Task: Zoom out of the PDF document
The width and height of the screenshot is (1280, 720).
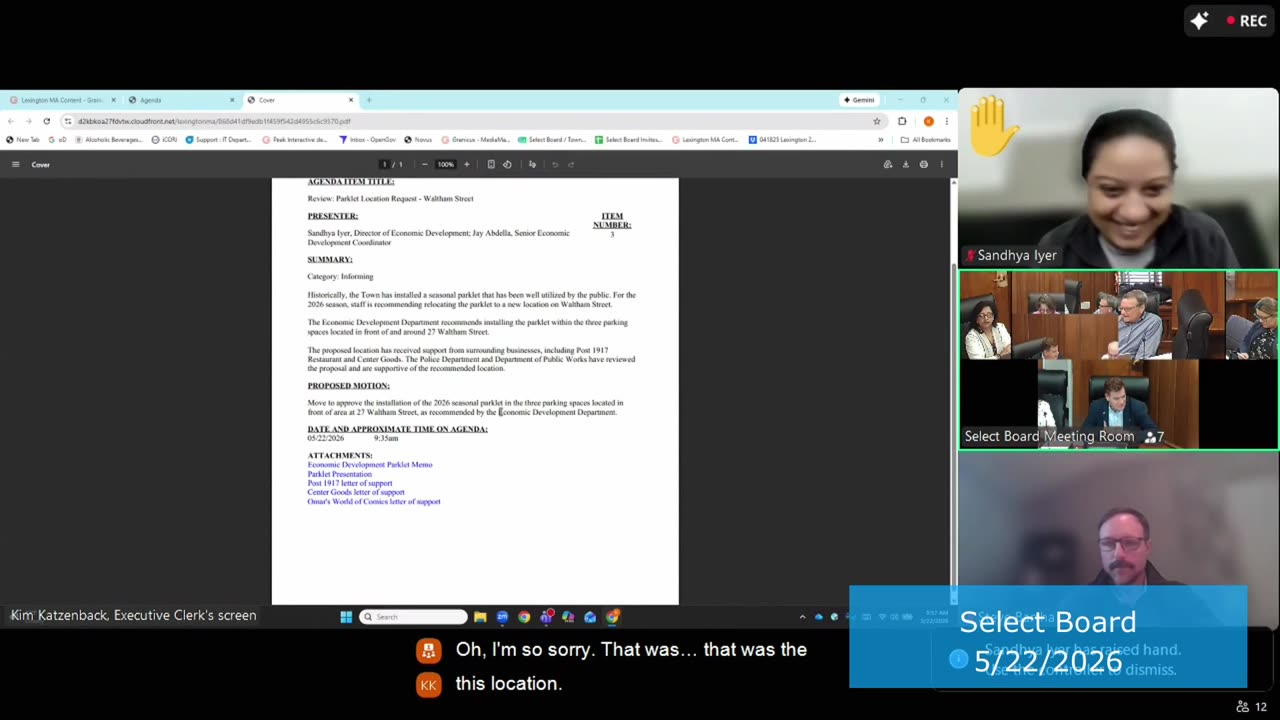Action: pos(425,164)
